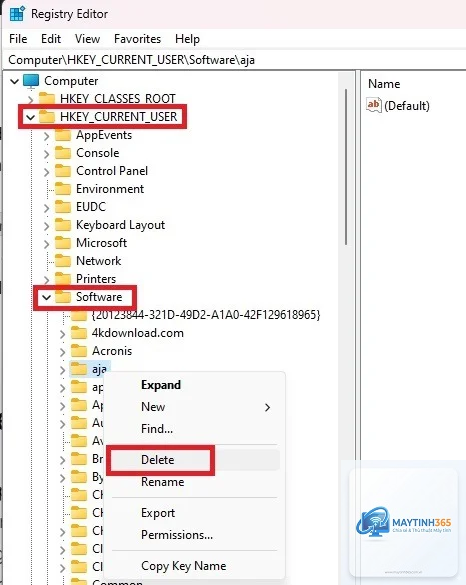This screenshot has height=585, width=466.
Task: Expand the EUDC key chevron
Action: [47, 207]
